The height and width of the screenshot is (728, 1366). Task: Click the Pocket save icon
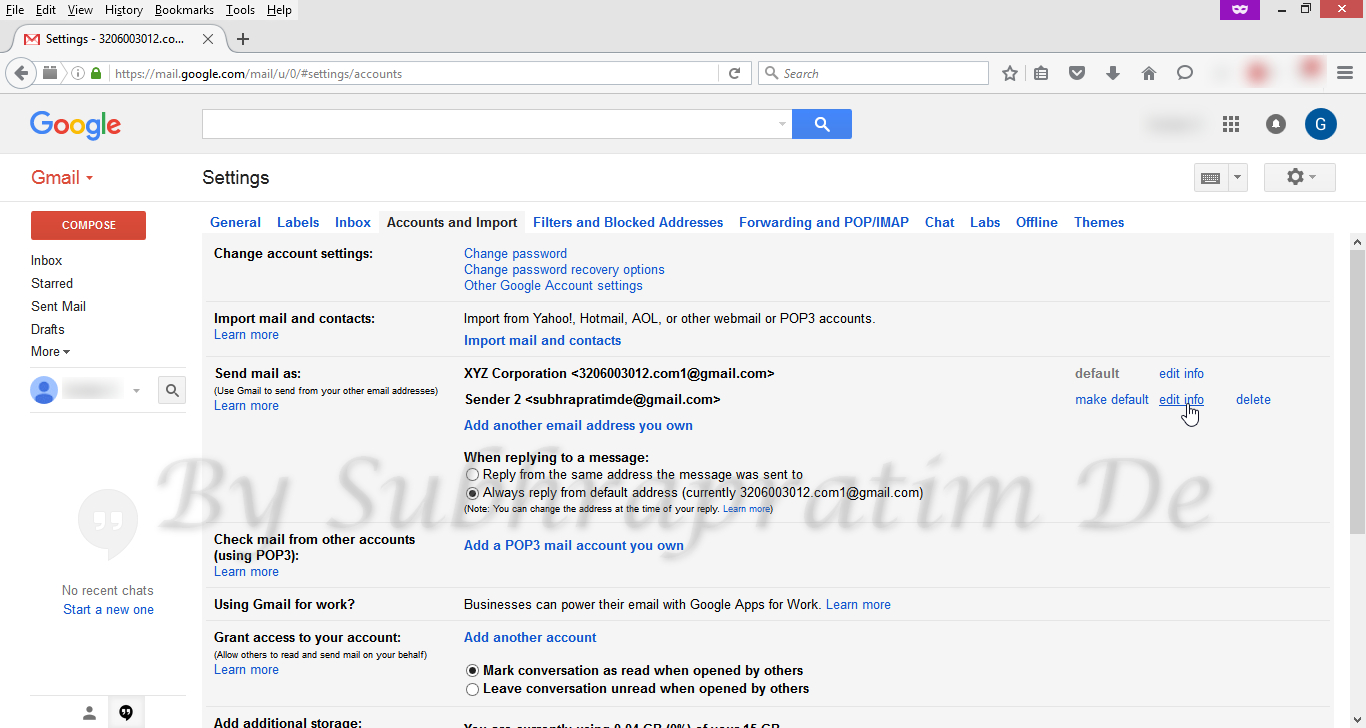pos(1077,73)
